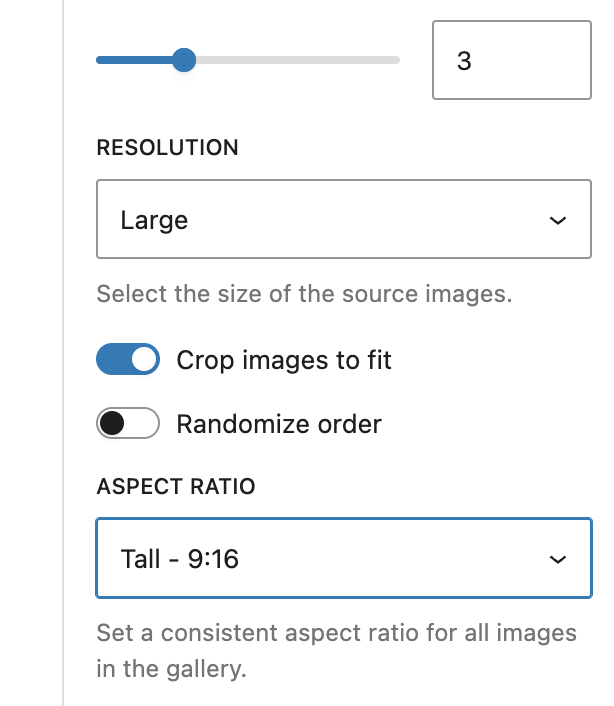This screenshot has height=706, width=614.
Task: Click 'Select the size of the source images' text
Action: (304, 295)
